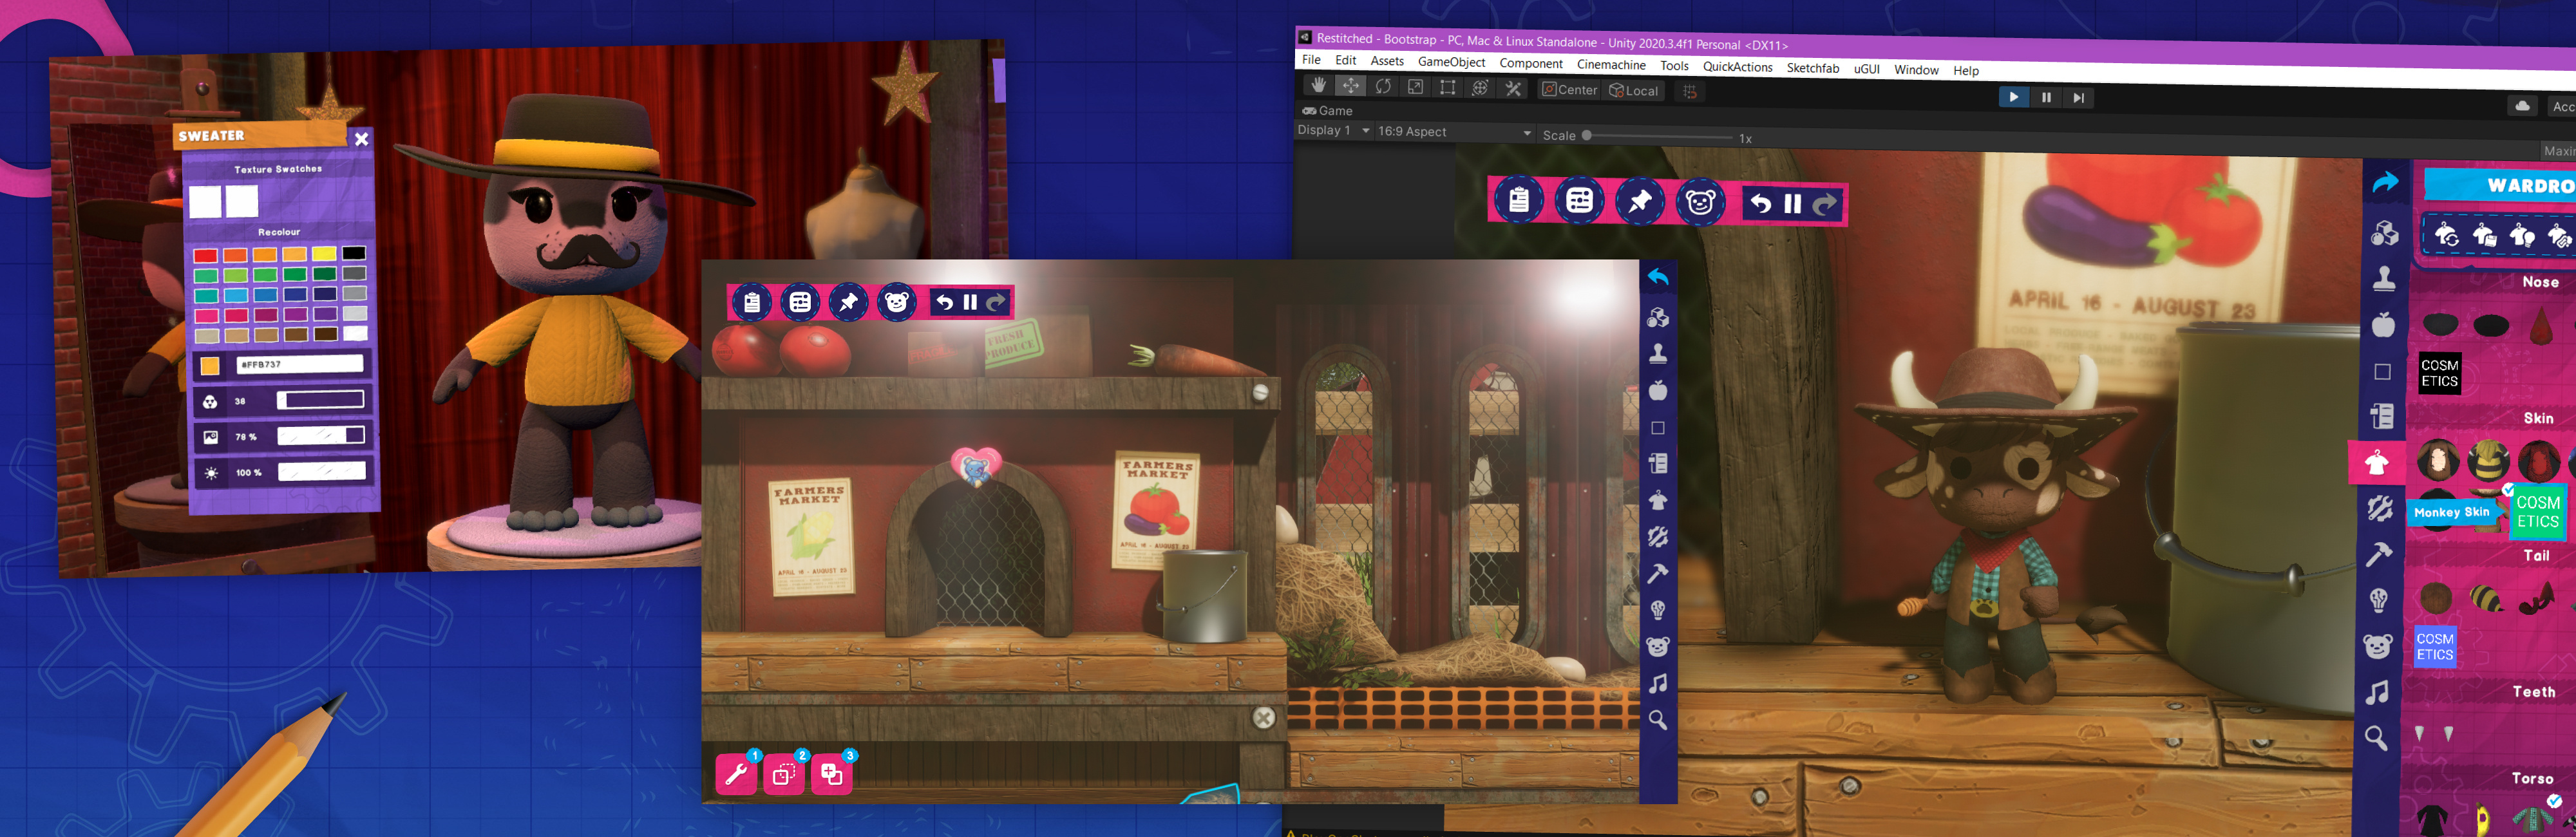
Task: Pause the Unity editor playback
Action: pos(2046,97)
